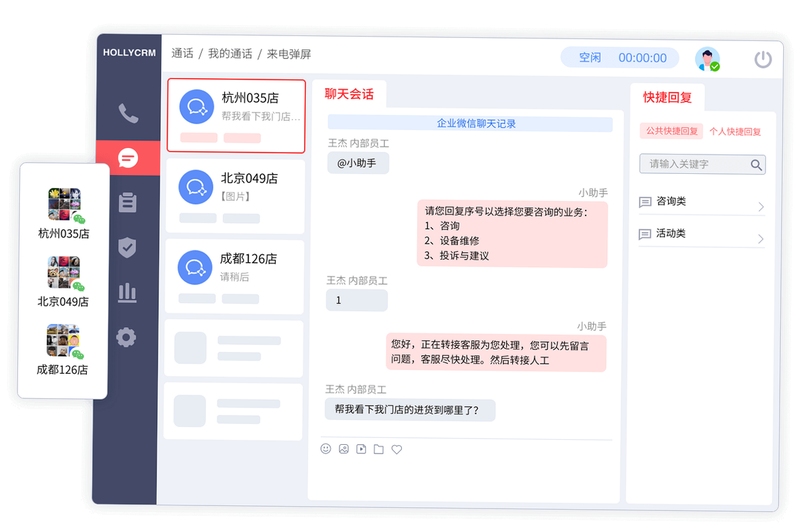Attach a video with the play icon
Screen dimensions: 800x532
(x=361, y=449)
